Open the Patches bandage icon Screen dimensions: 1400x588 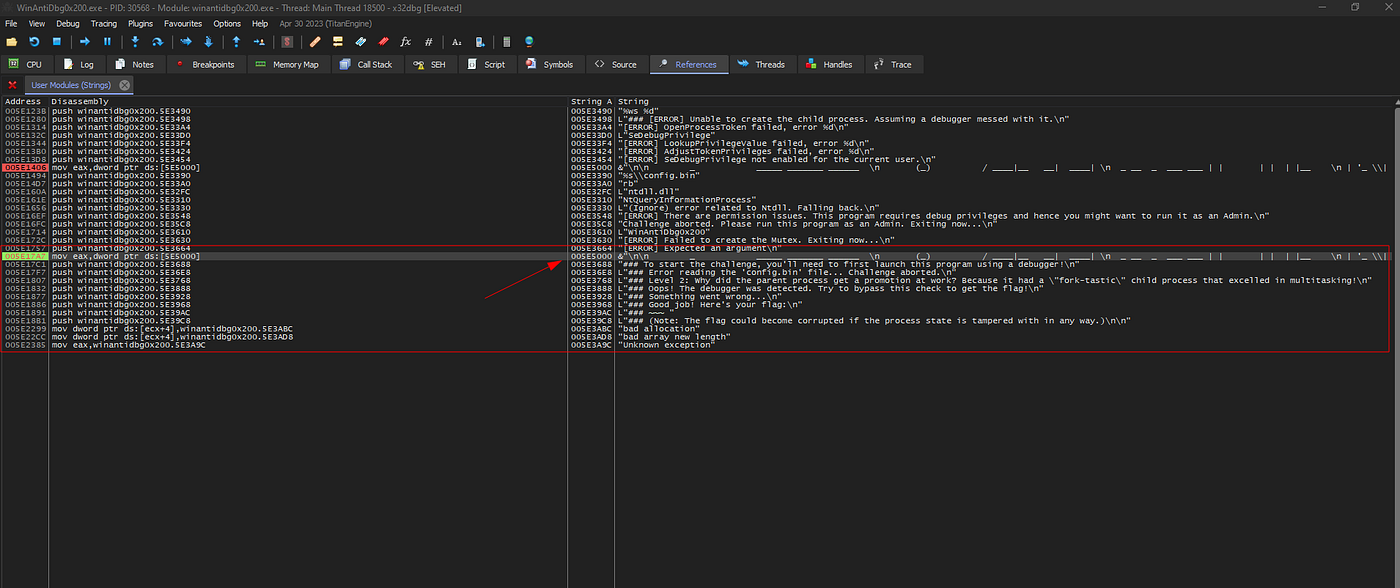pyautogui.click(x=315, y=42)
